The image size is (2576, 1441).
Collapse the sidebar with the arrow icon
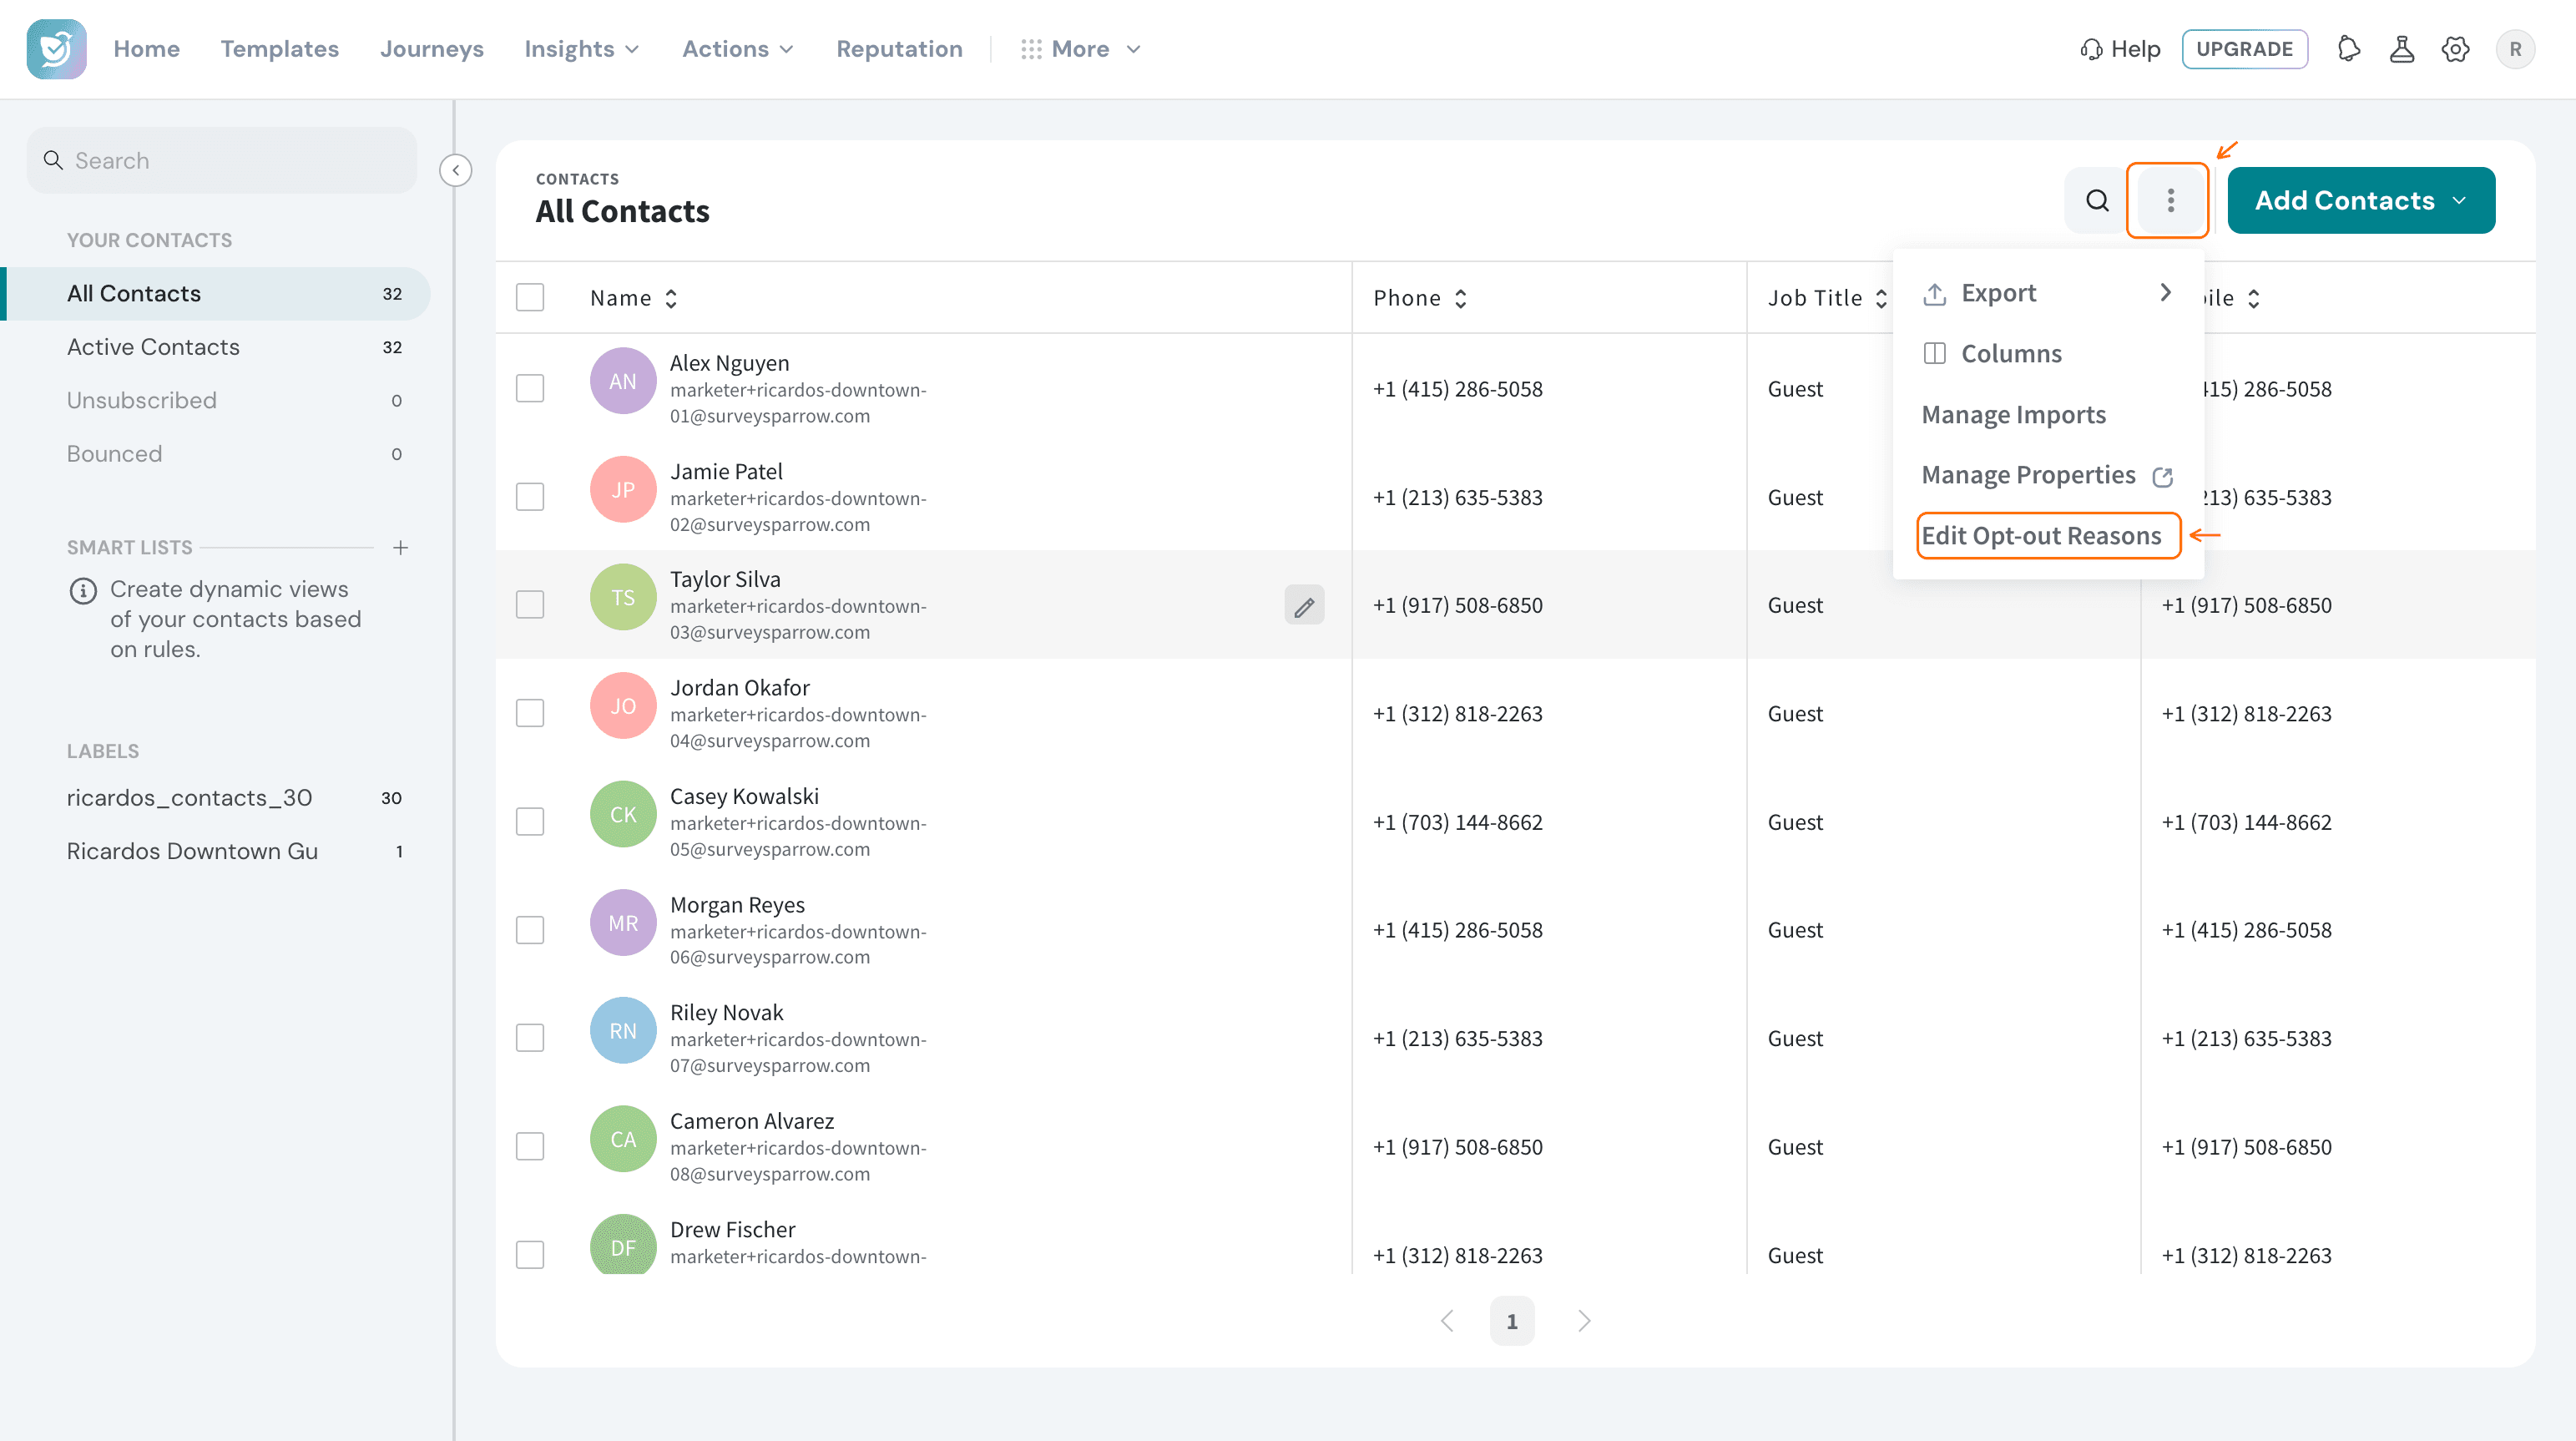point(456,170)
